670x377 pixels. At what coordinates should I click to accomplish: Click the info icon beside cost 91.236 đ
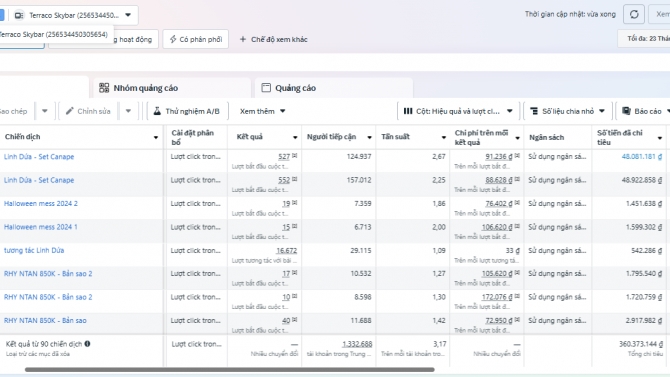pos(517,156)
